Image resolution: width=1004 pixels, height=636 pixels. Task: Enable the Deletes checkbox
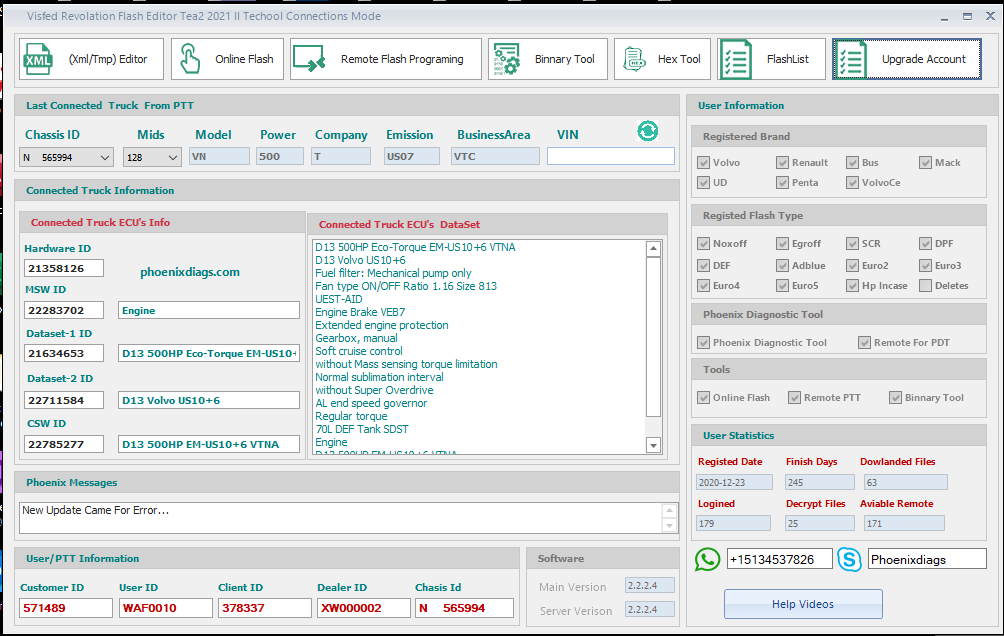[925, 286]
